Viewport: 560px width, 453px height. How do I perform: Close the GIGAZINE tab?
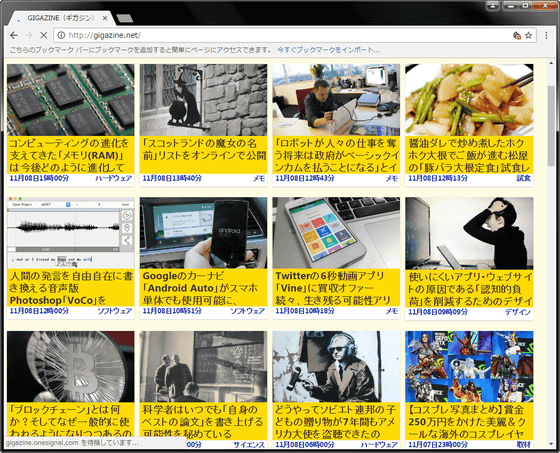click(105, 18)
